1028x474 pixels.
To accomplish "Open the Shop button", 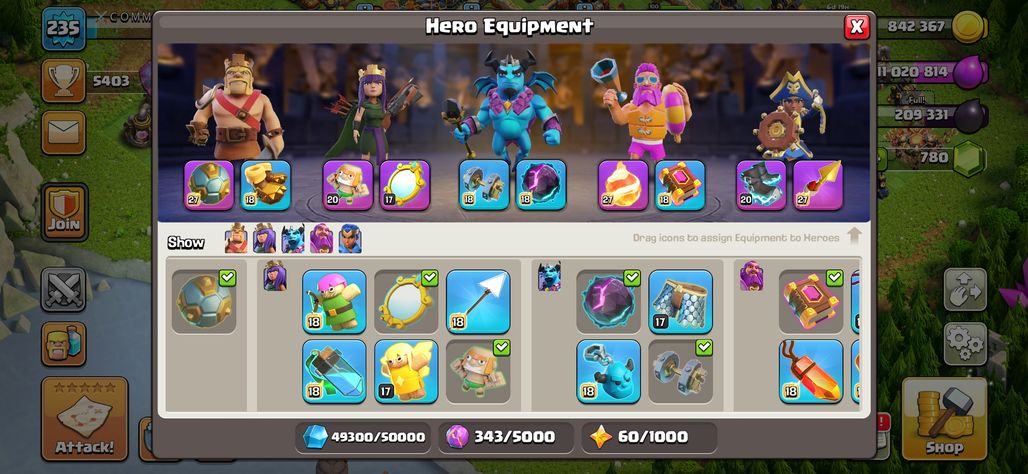I will coord(944,419).
